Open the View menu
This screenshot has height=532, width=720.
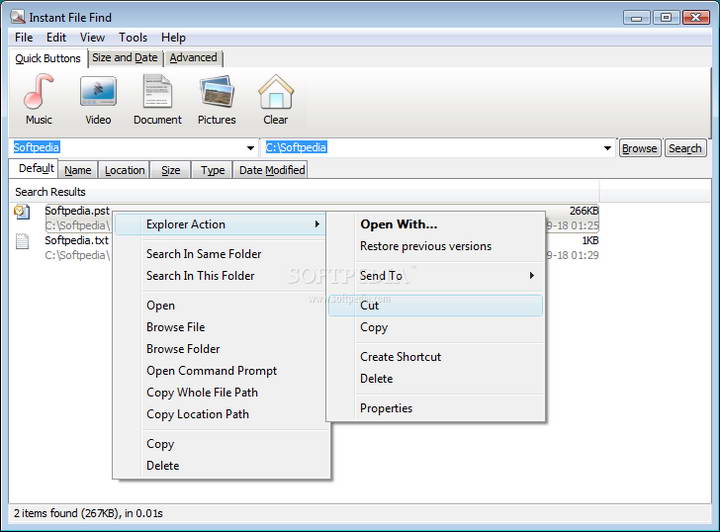(92, 38)
